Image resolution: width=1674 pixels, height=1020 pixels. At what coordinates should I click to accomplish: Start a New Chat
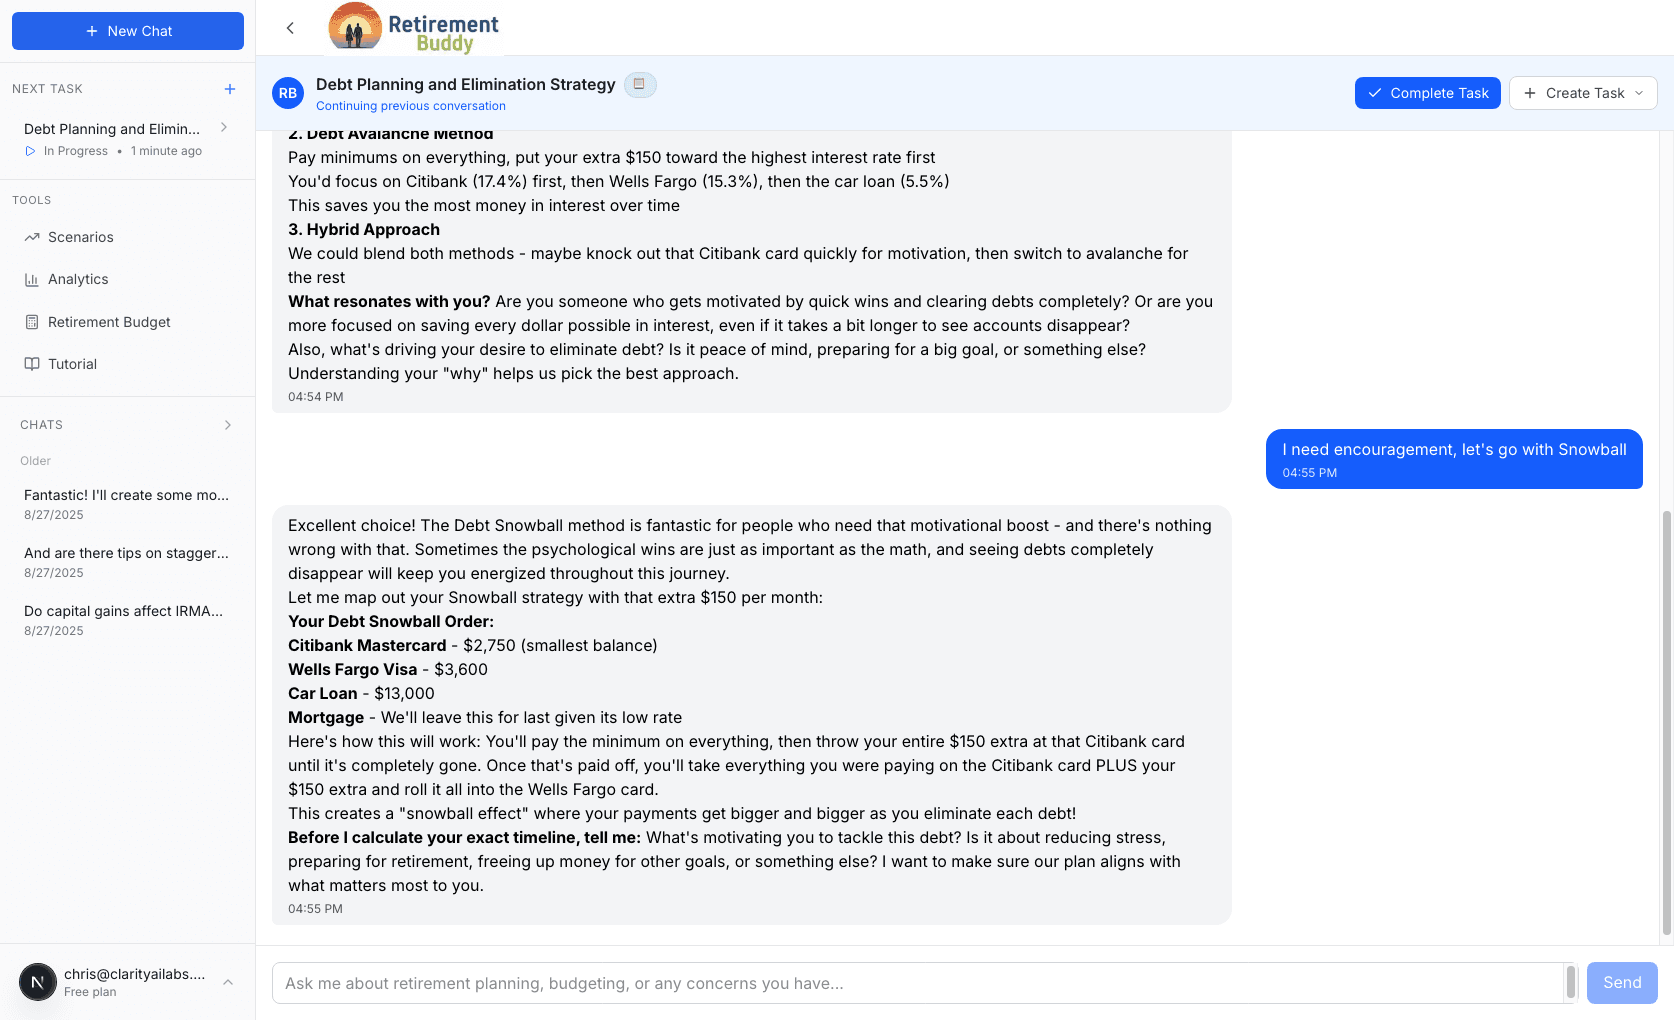click(x=128, y=31)
